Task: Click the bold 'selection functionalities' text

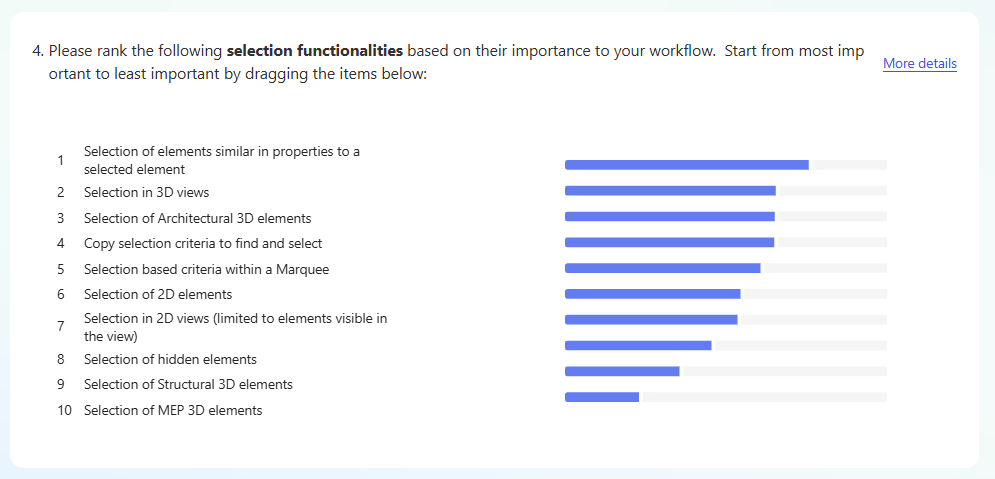Action: (x=315, y=51)
